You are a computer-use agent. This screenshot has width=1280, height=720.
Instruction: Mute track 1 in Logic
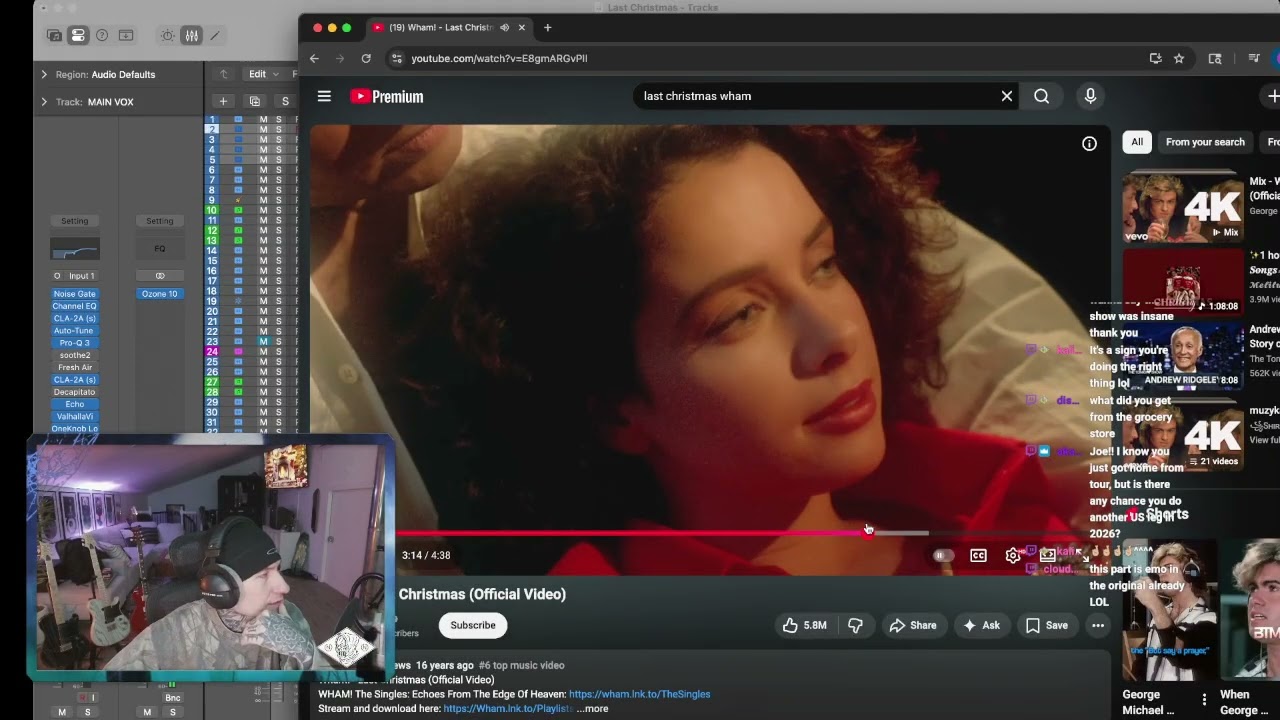coord(263,120)
